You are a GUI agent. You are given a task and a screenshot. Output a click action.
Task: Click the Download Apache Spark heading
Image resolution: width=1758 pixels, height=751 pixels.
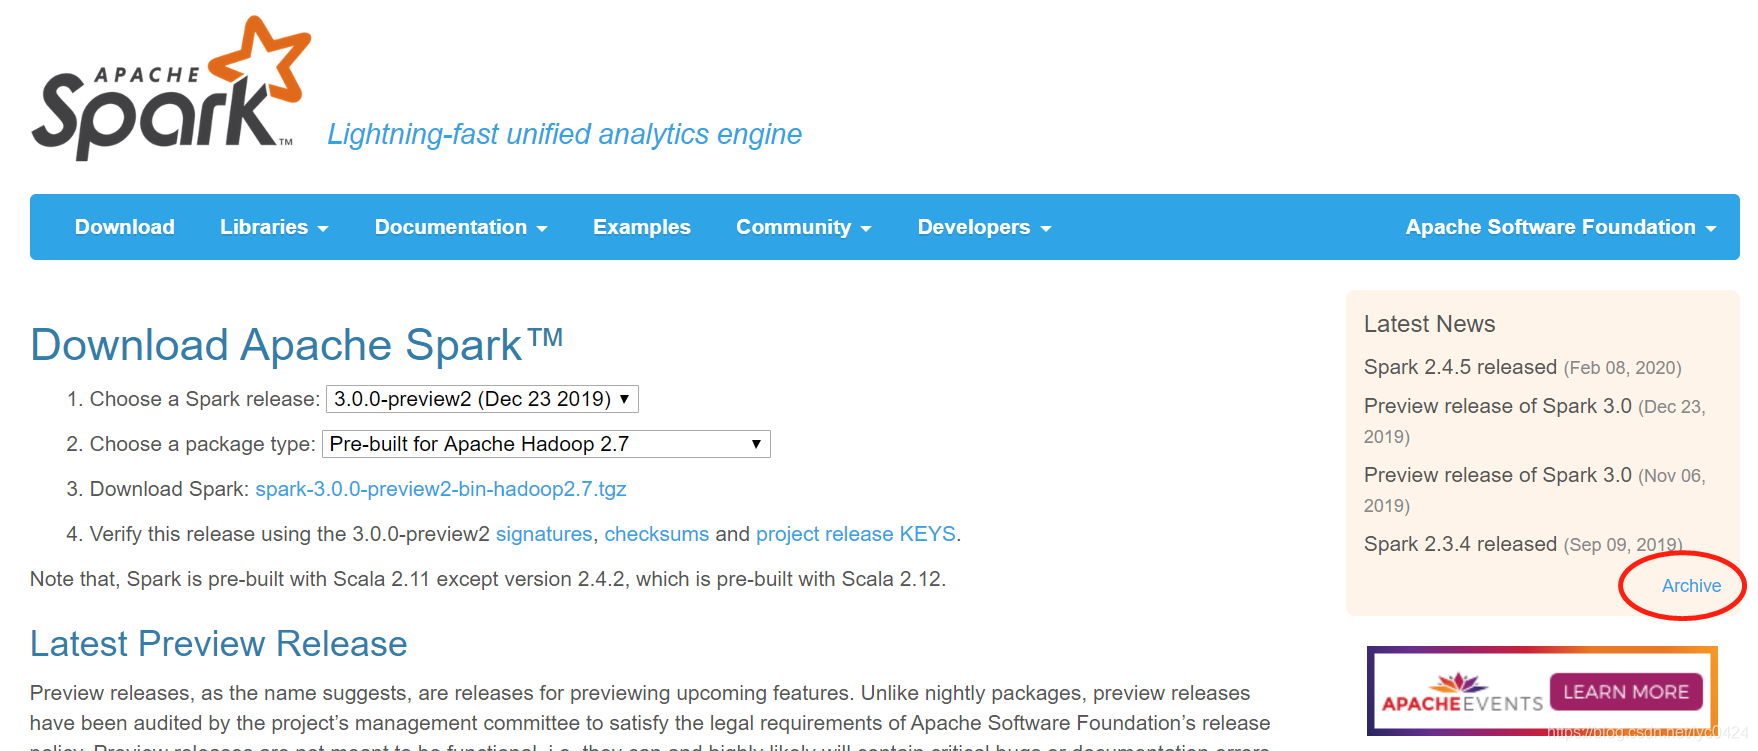tap(297, 345)
